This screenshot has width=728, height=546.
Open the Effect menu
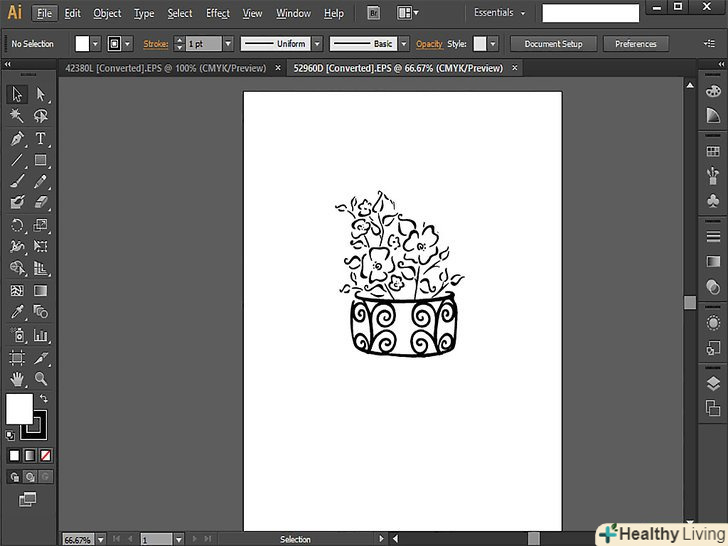coord(217,13)
